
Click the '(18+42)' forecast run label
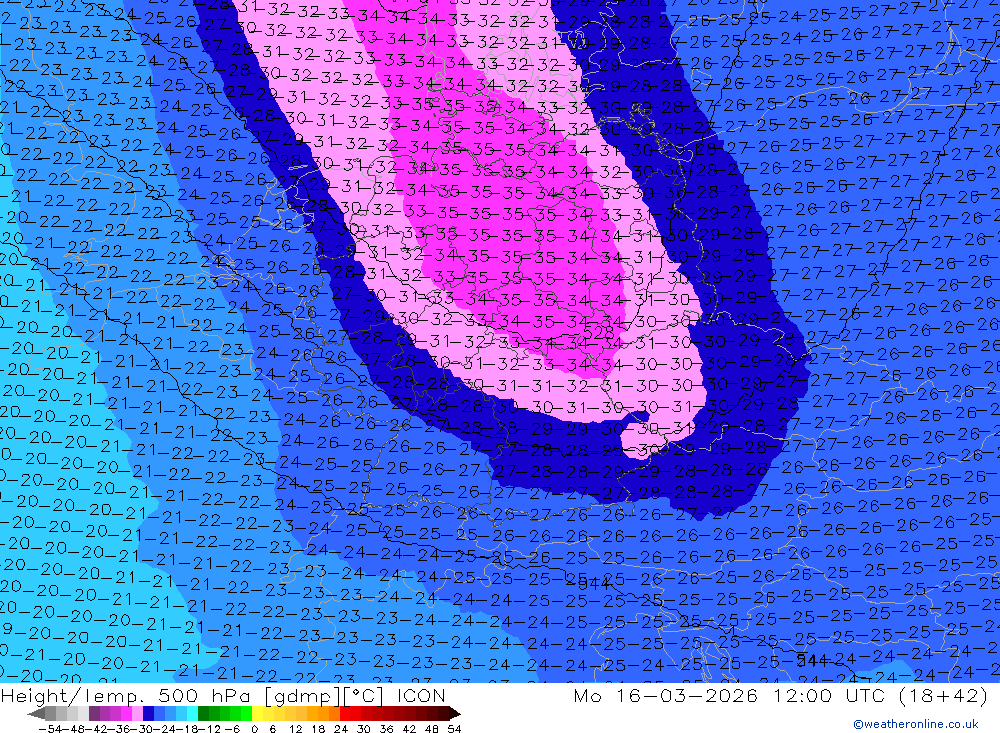(944, 695)
